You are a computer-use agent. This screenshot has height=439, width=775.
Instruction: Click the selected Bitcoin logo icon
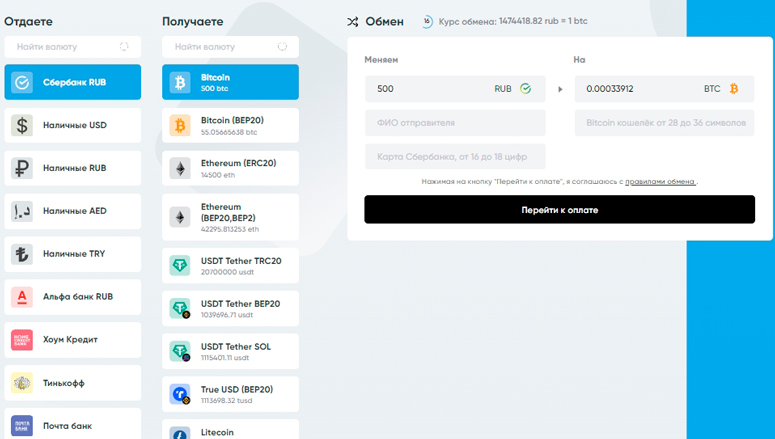click(x=180, y=82)
